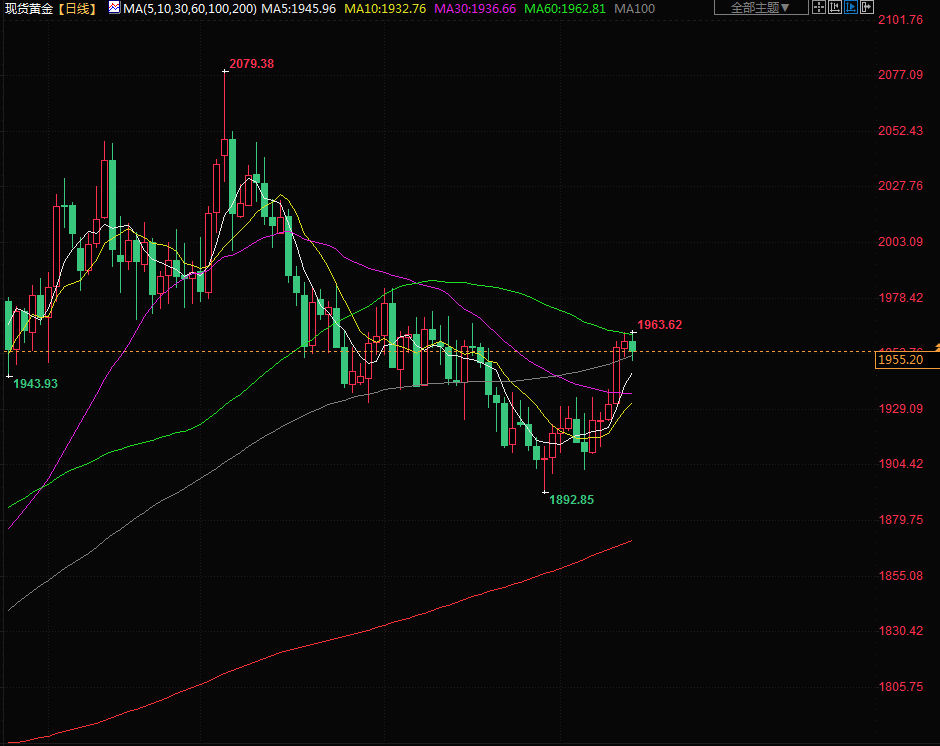The height and width of the screenshot is (746, 940).
Task: Click the 现货黄金 chart title
Action: click(28, 8)
